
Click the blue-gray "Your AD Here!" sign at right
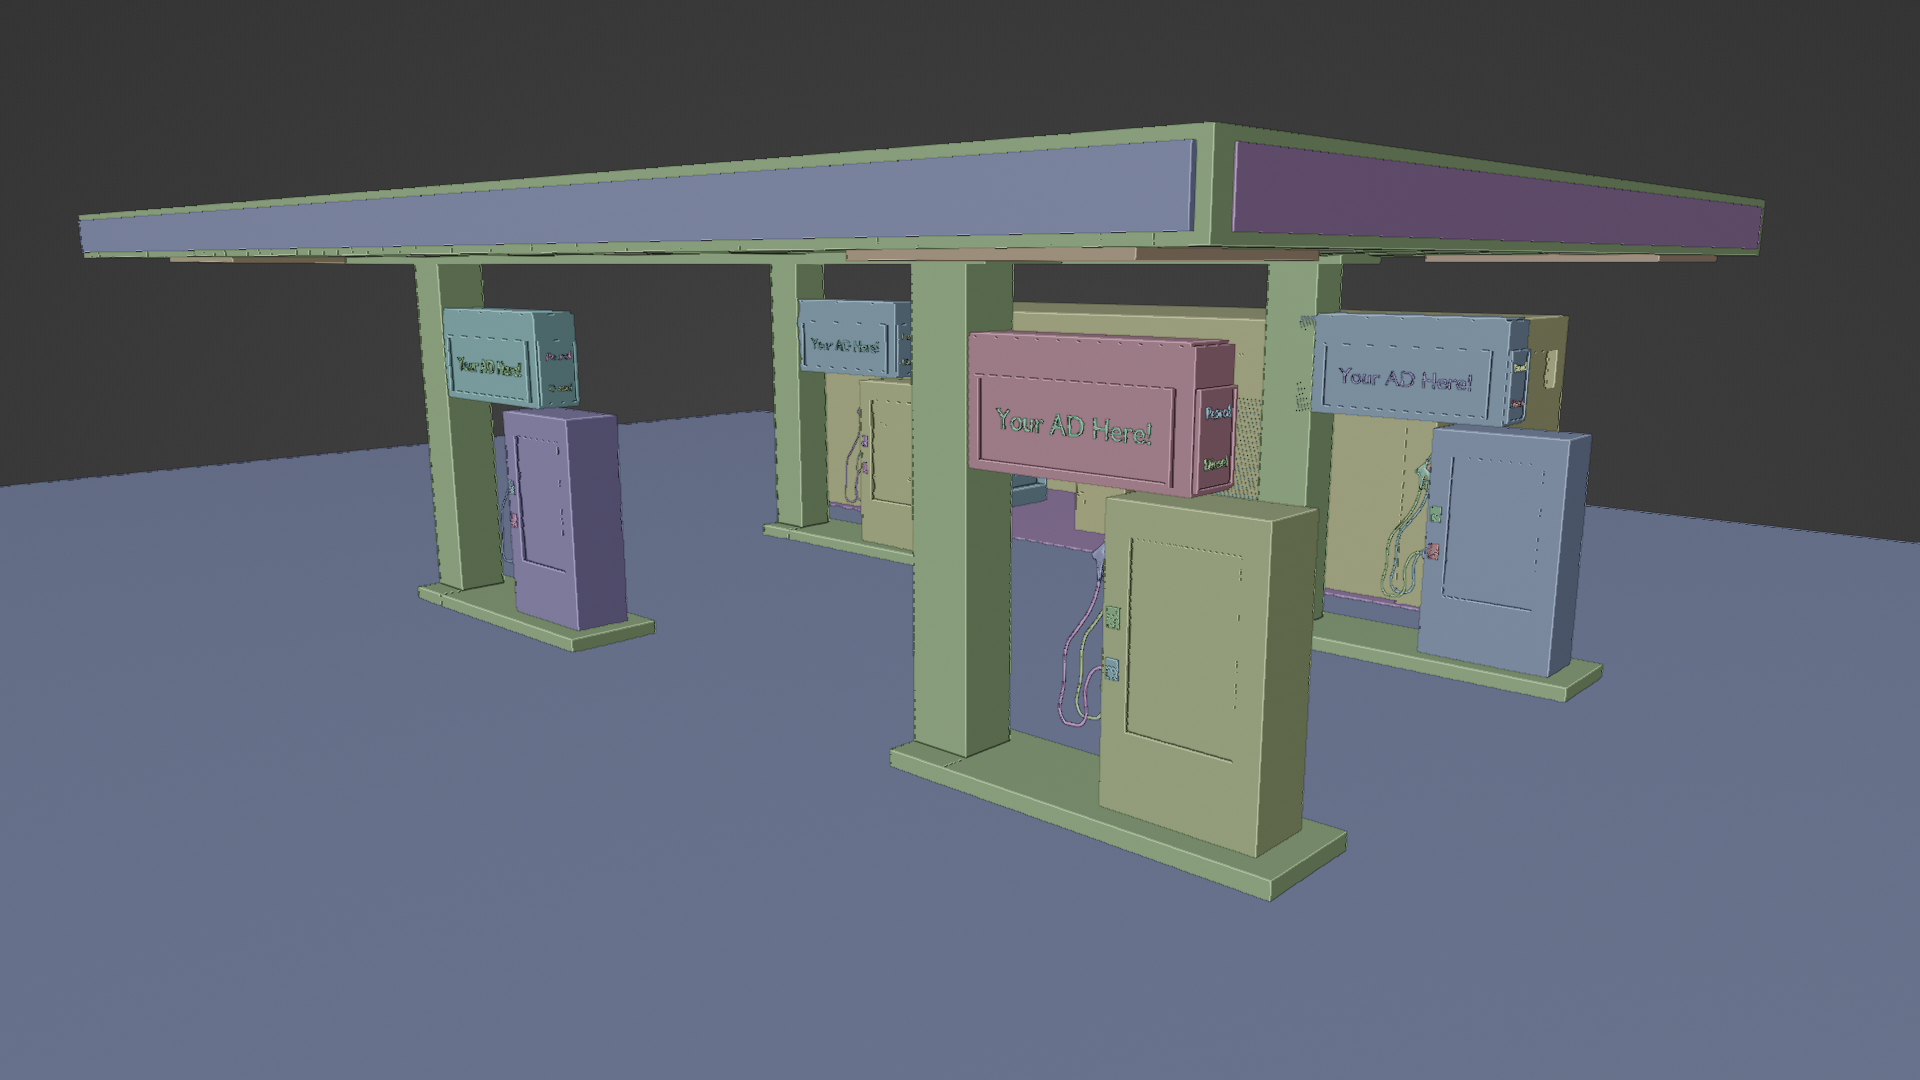(x=1405, y=378)
